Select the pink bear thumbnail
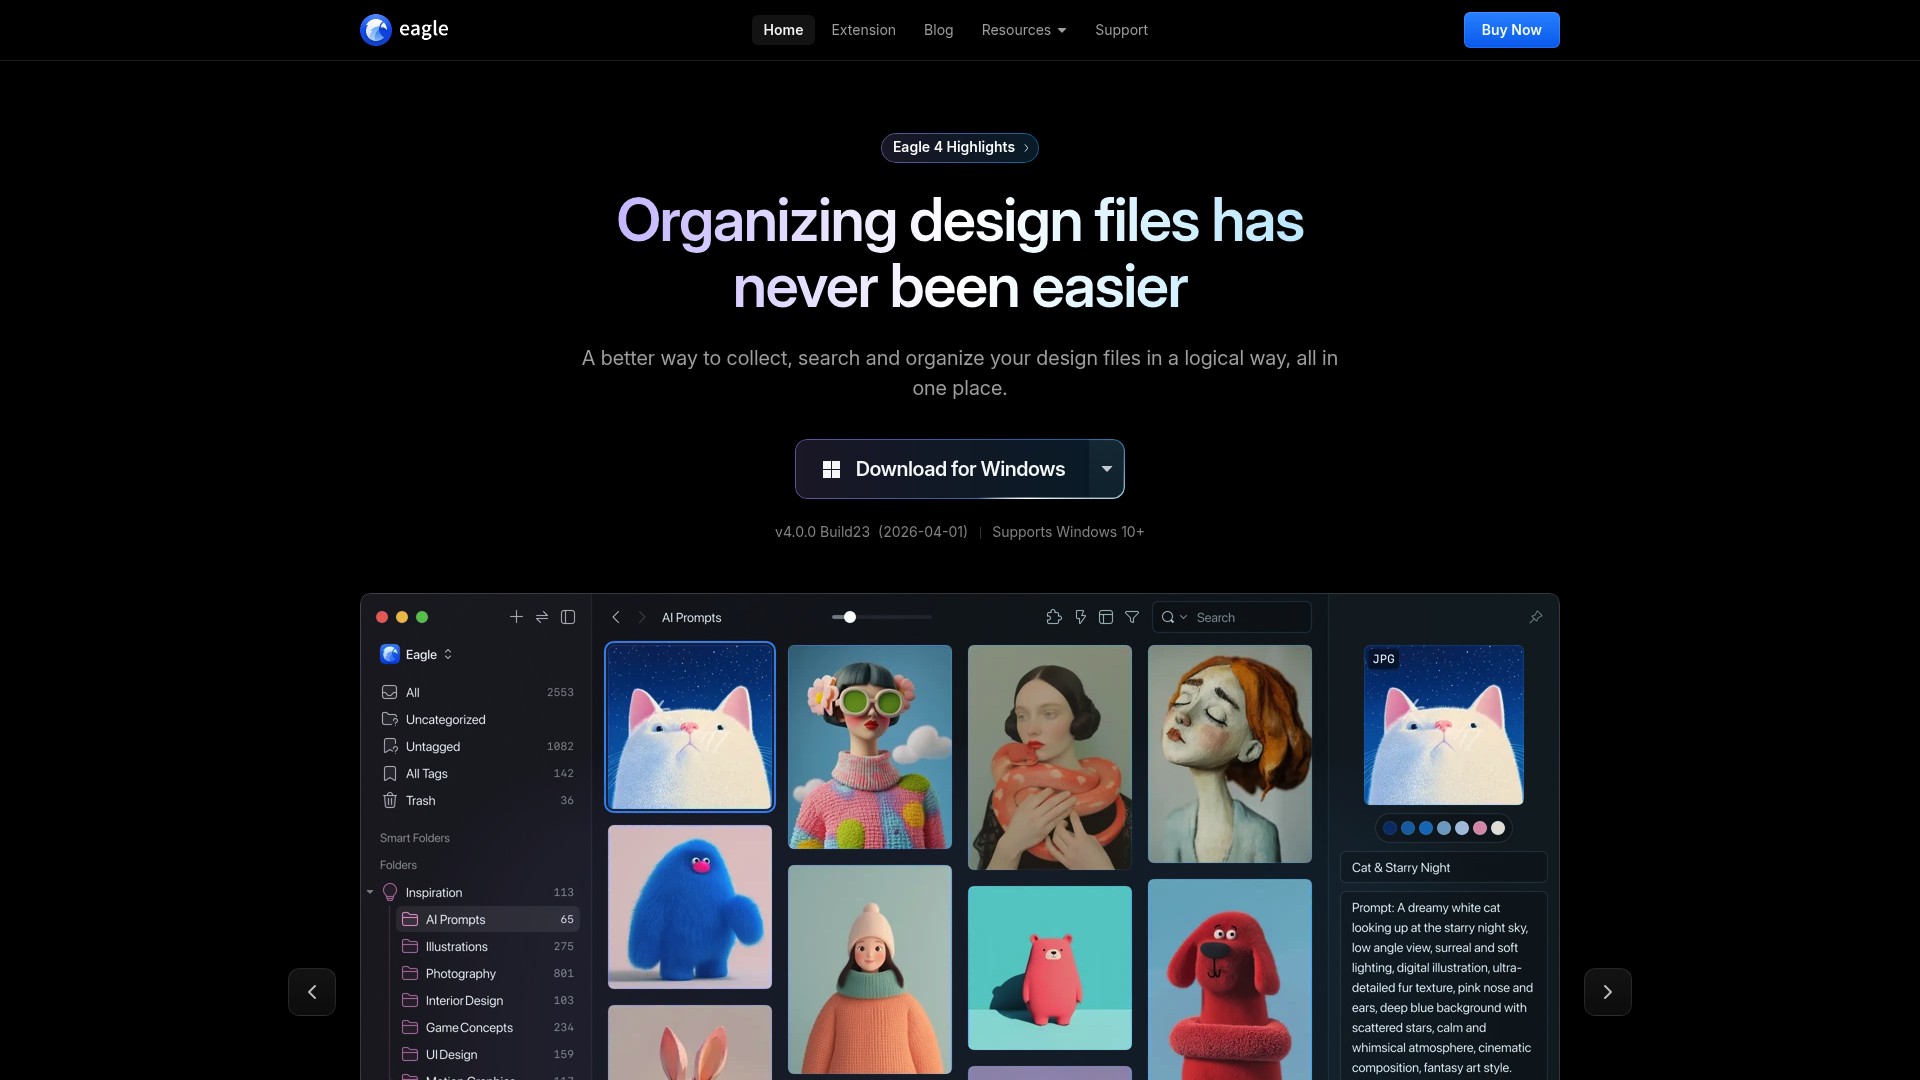1920x1080 pixels. (x=1050, y=968)
